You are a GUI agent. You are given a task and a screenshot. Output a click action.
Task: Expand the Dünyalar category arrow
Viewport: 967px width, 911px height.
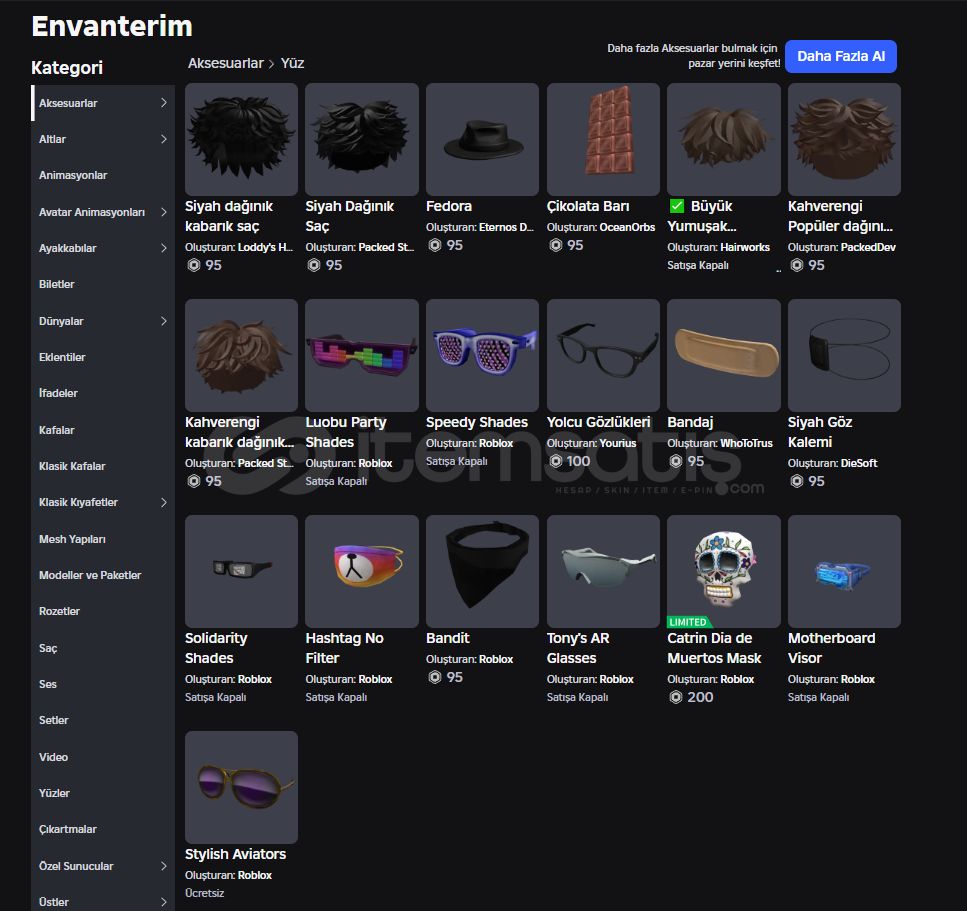coord(163,321)
